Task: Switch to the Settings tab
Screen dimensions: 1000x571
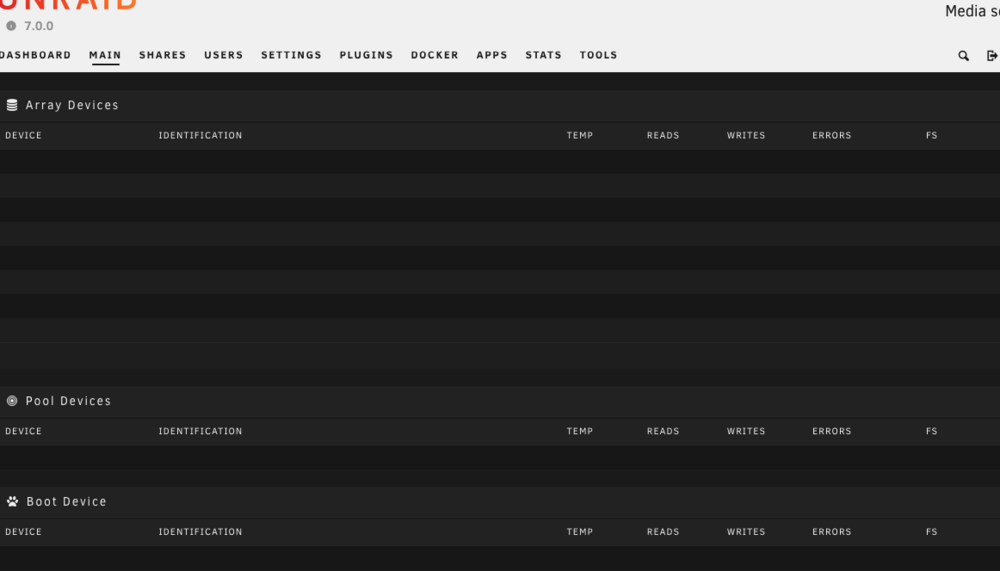Action: click(291, 55)
